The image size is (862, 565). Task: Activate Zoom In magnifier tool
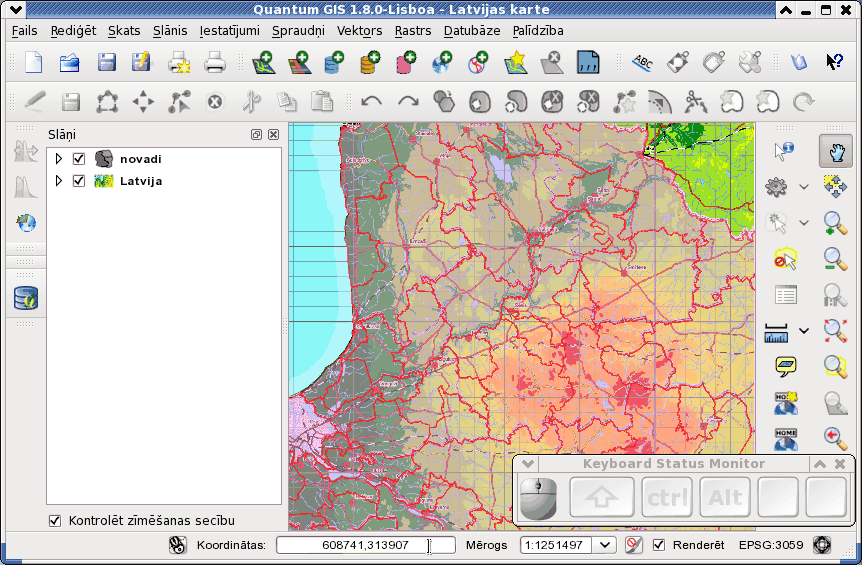[x=835, y=223]
